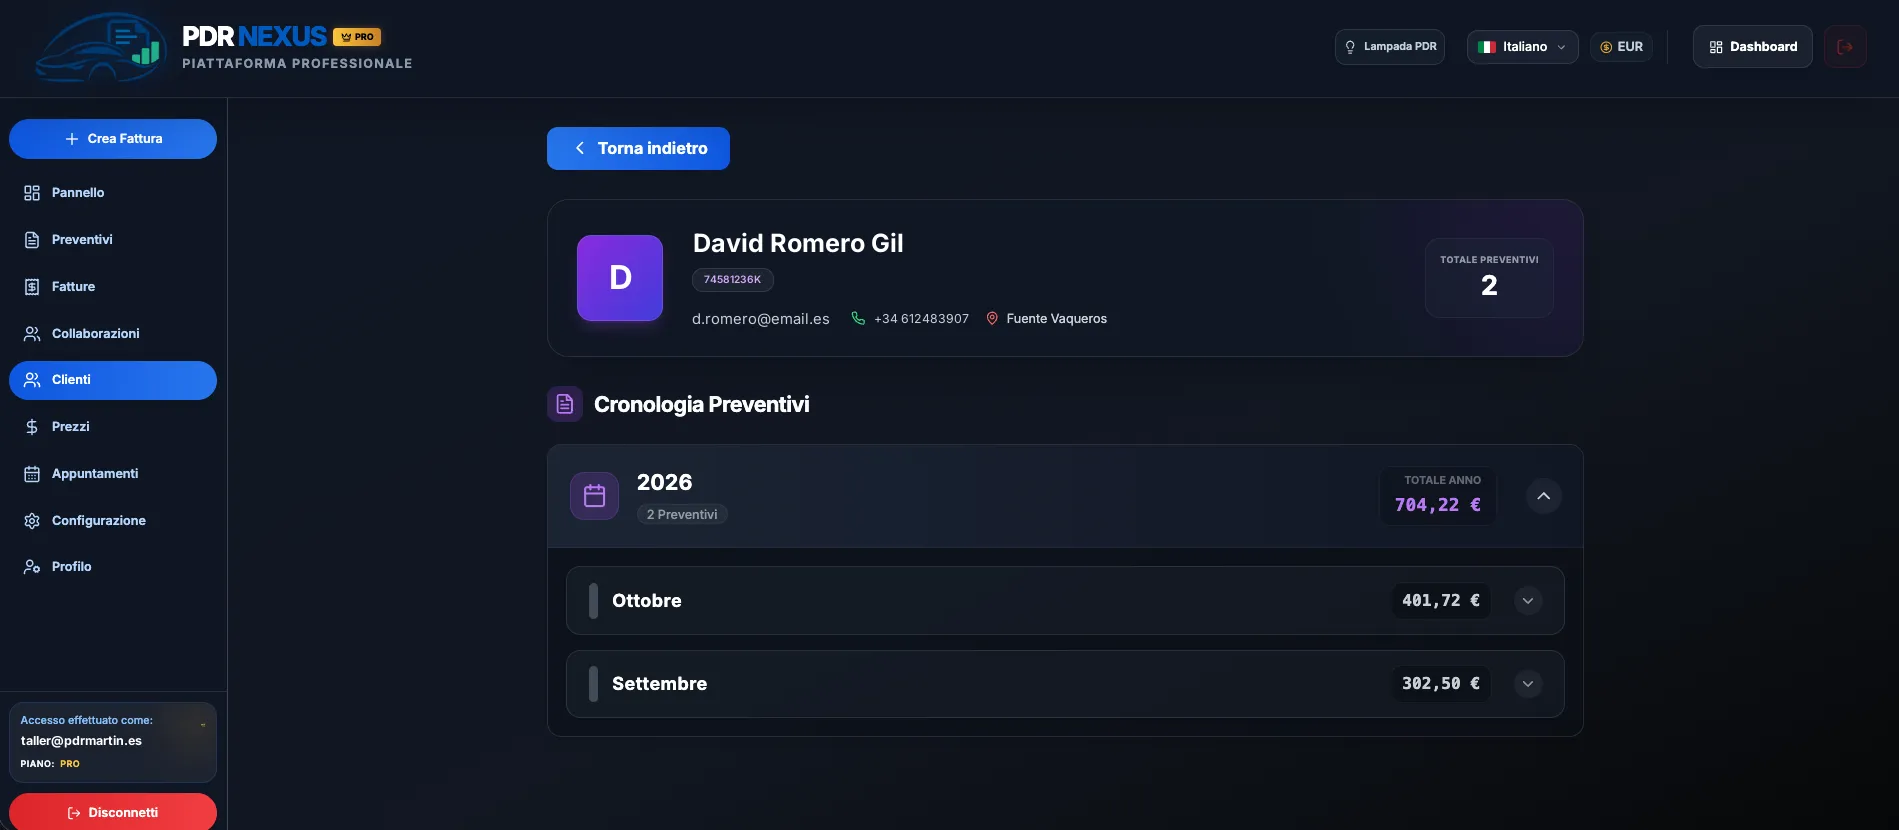1899x830 pixels.
Task: Click the red Disconnetti button
Action: (x=113, y=812)
